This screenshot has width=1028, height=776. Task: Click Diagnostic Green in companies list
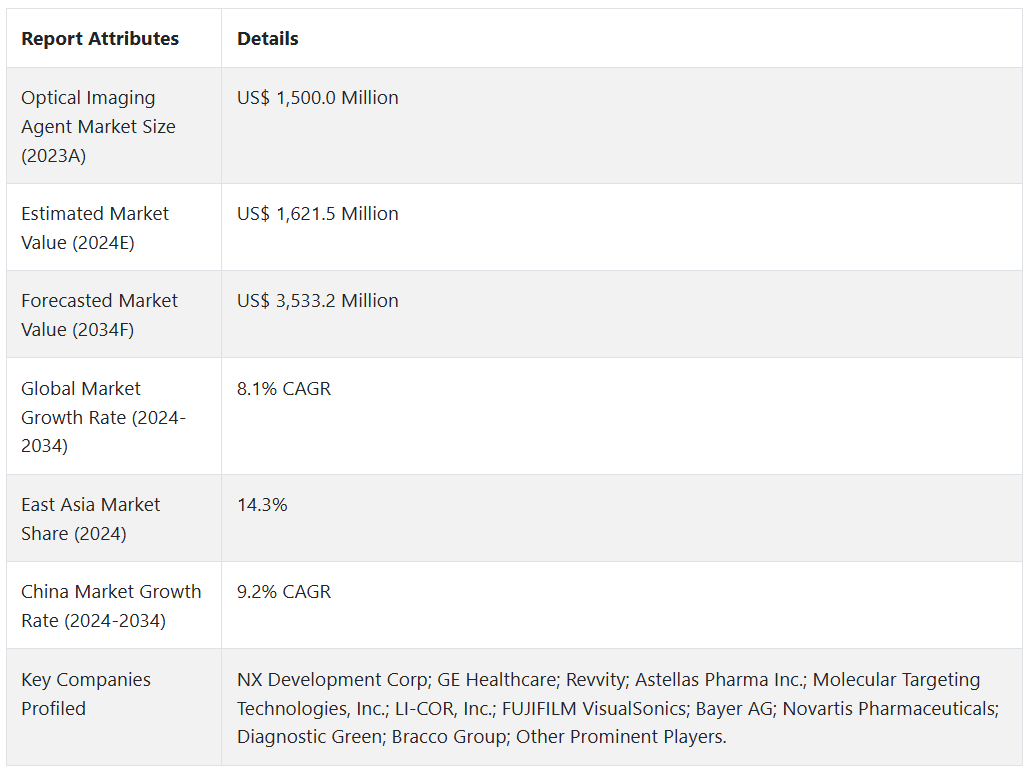click(309, 737)
